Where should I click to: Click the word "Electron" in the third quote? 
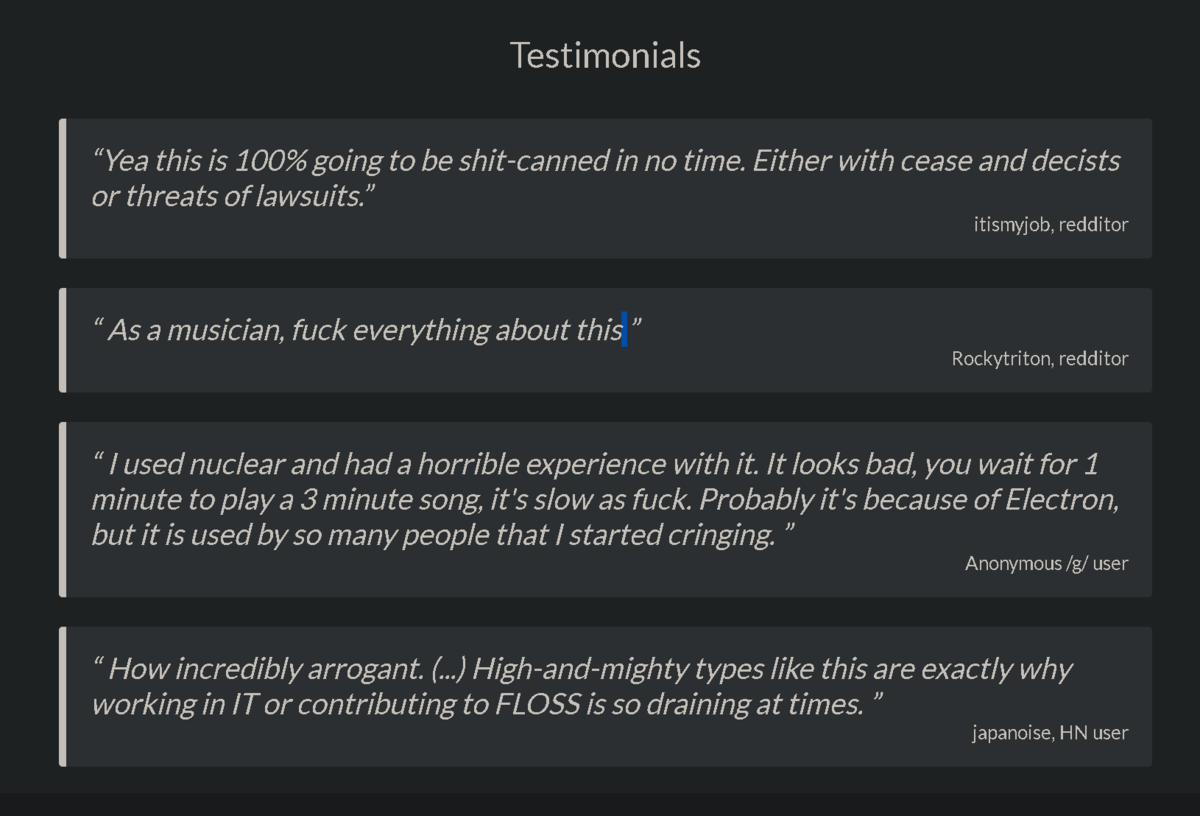1062,499
